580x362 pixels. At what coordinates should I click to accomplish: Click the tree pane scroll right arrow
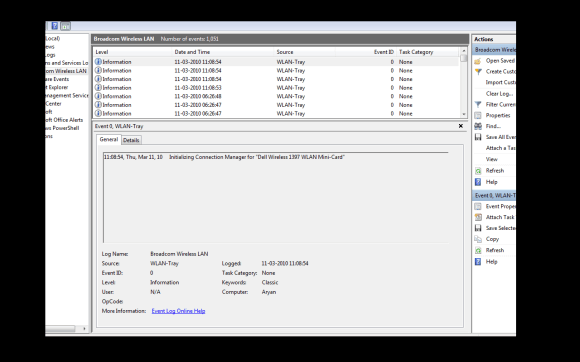(x=84, y=328)
